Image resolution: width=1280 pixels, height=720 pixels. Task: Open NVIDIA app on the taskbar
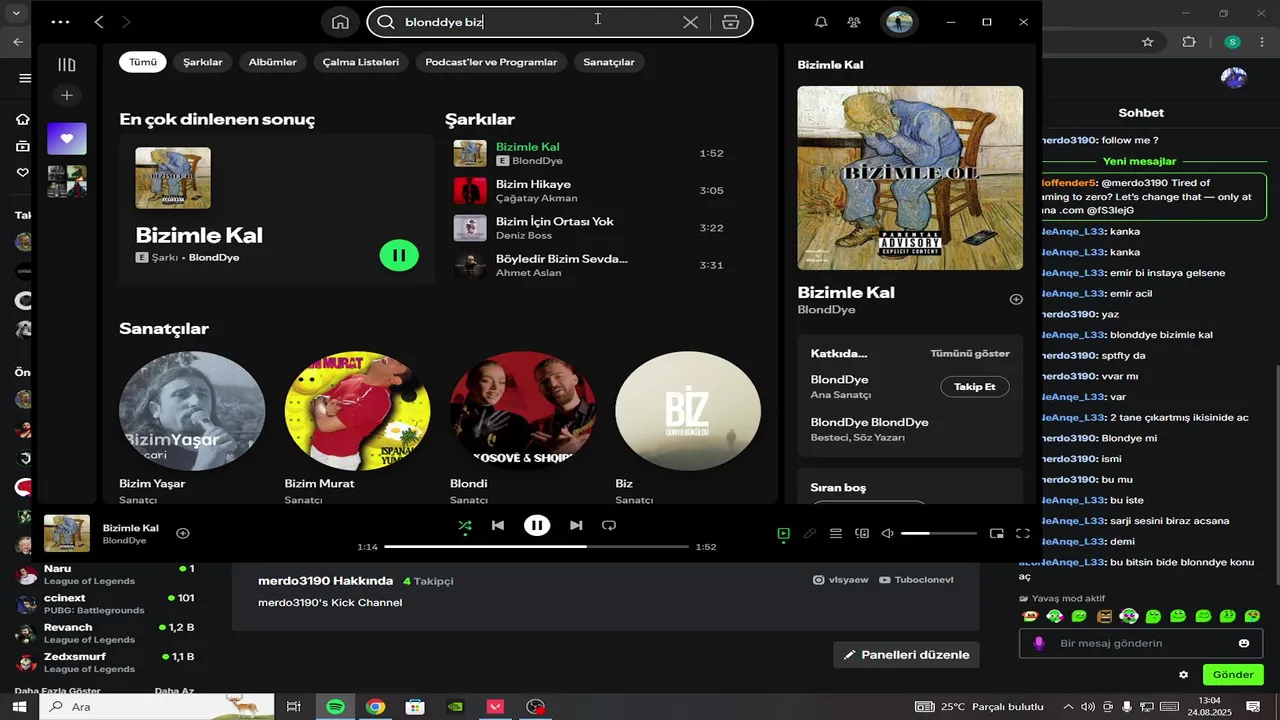455,707
